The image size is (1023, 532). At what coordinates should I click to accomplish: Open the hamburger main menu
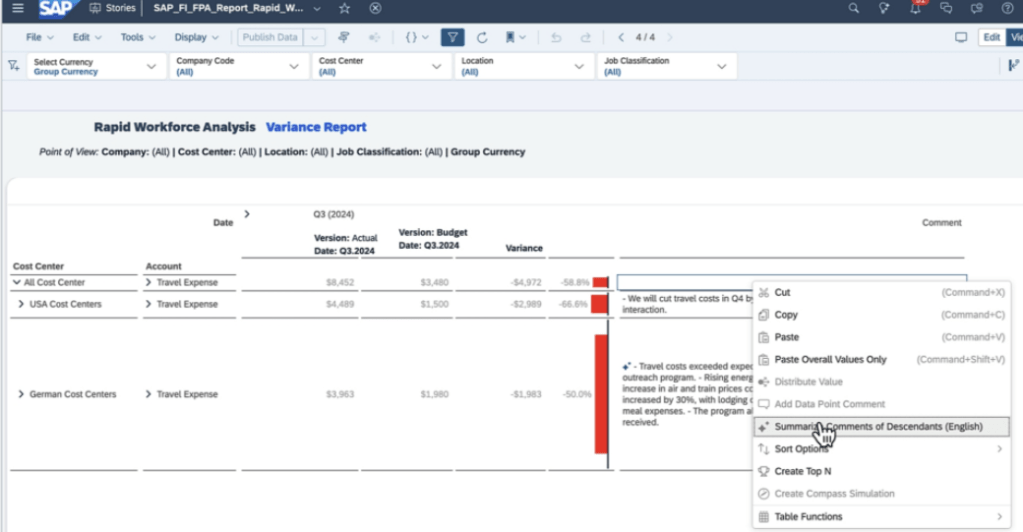tap(16, 8)
